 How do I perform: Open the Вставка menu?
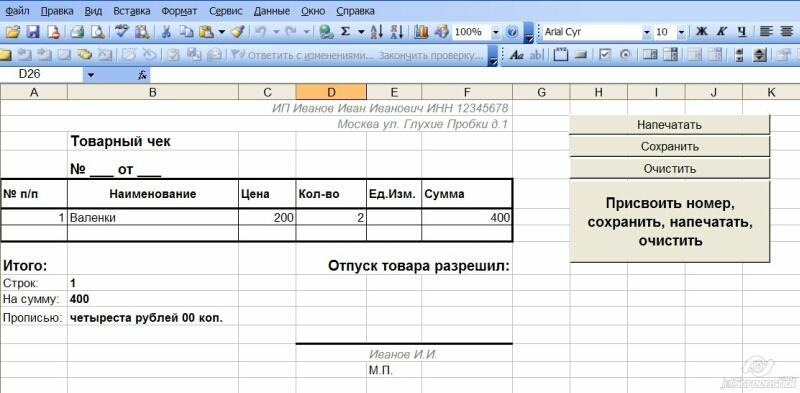[x=132, y=11]
